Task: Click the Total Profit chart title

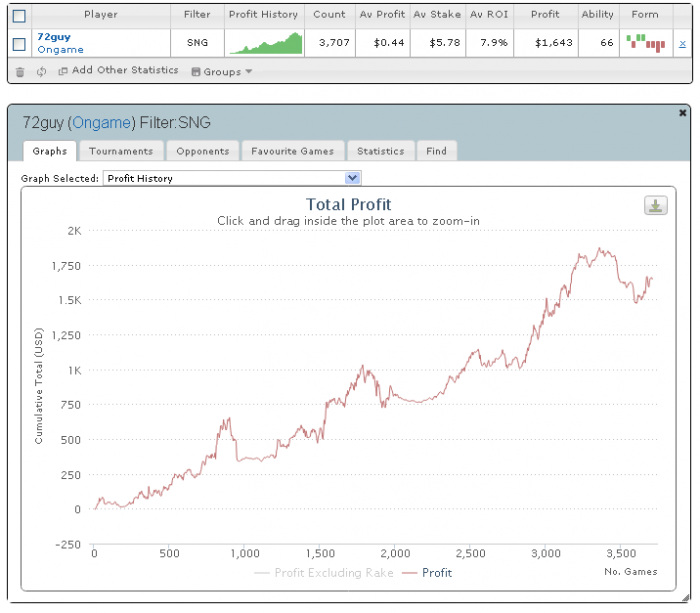Action: [349, 204]
